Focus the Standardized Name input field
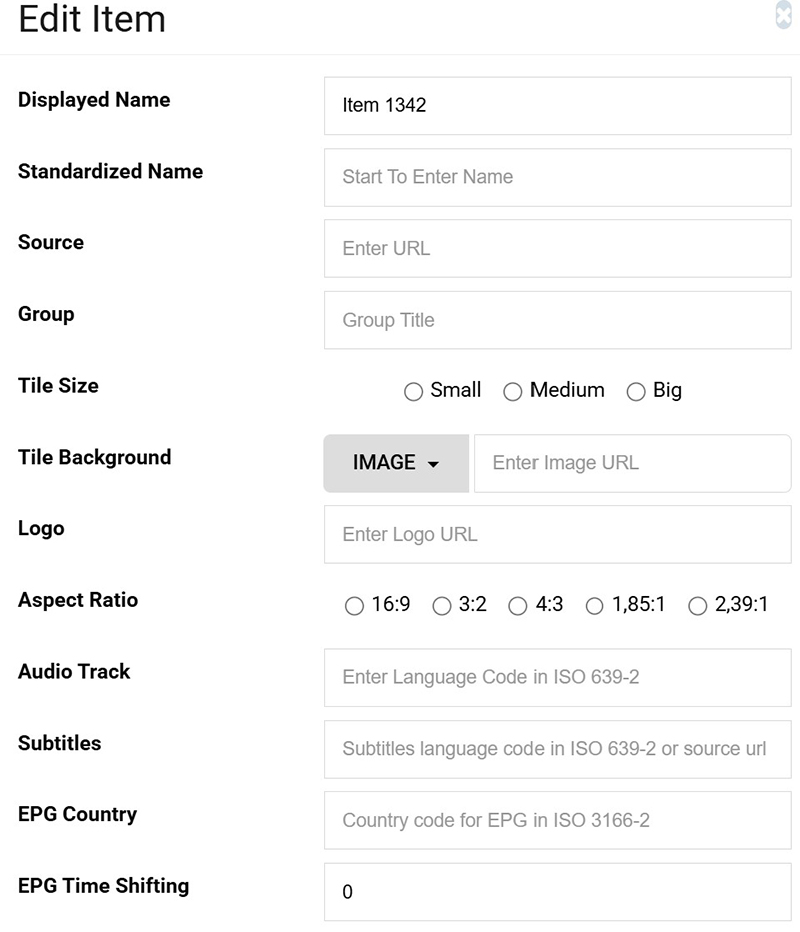This screenshot has width=800, height=932. (x=558, y=178)
